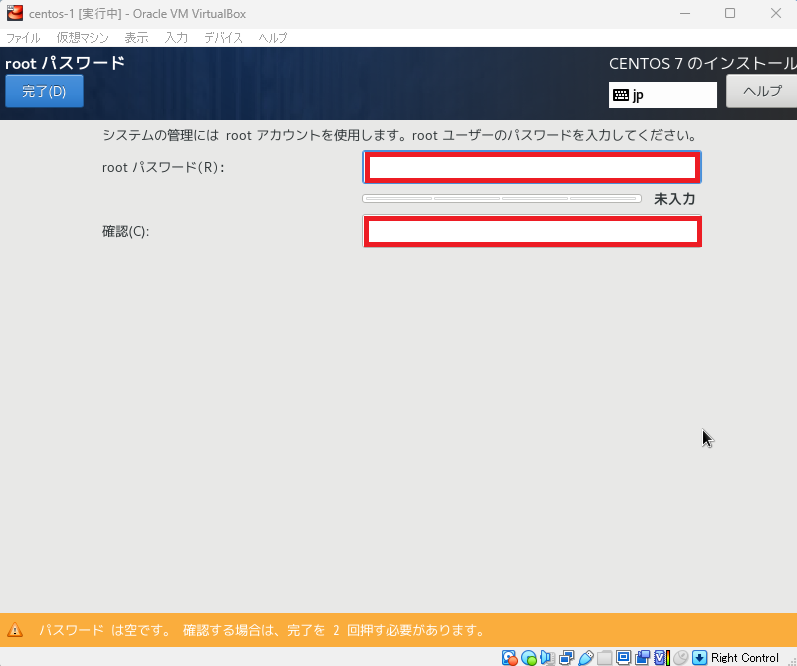Open the 仮想マシン menu

[82, 38]
